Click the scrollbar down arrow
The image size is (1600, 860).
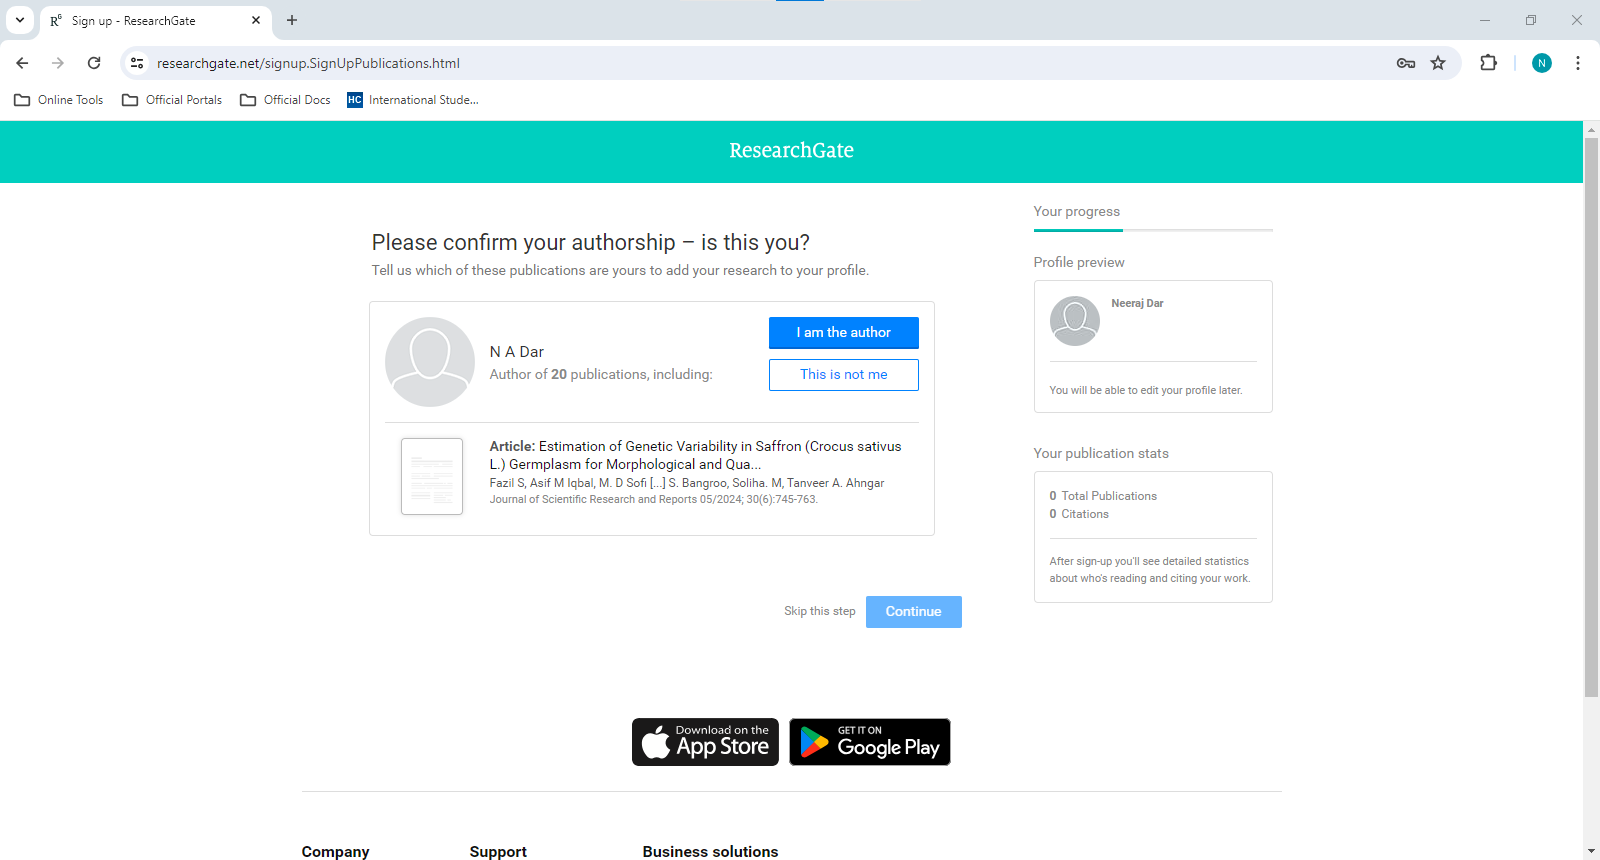click(x=1591, y=851)
